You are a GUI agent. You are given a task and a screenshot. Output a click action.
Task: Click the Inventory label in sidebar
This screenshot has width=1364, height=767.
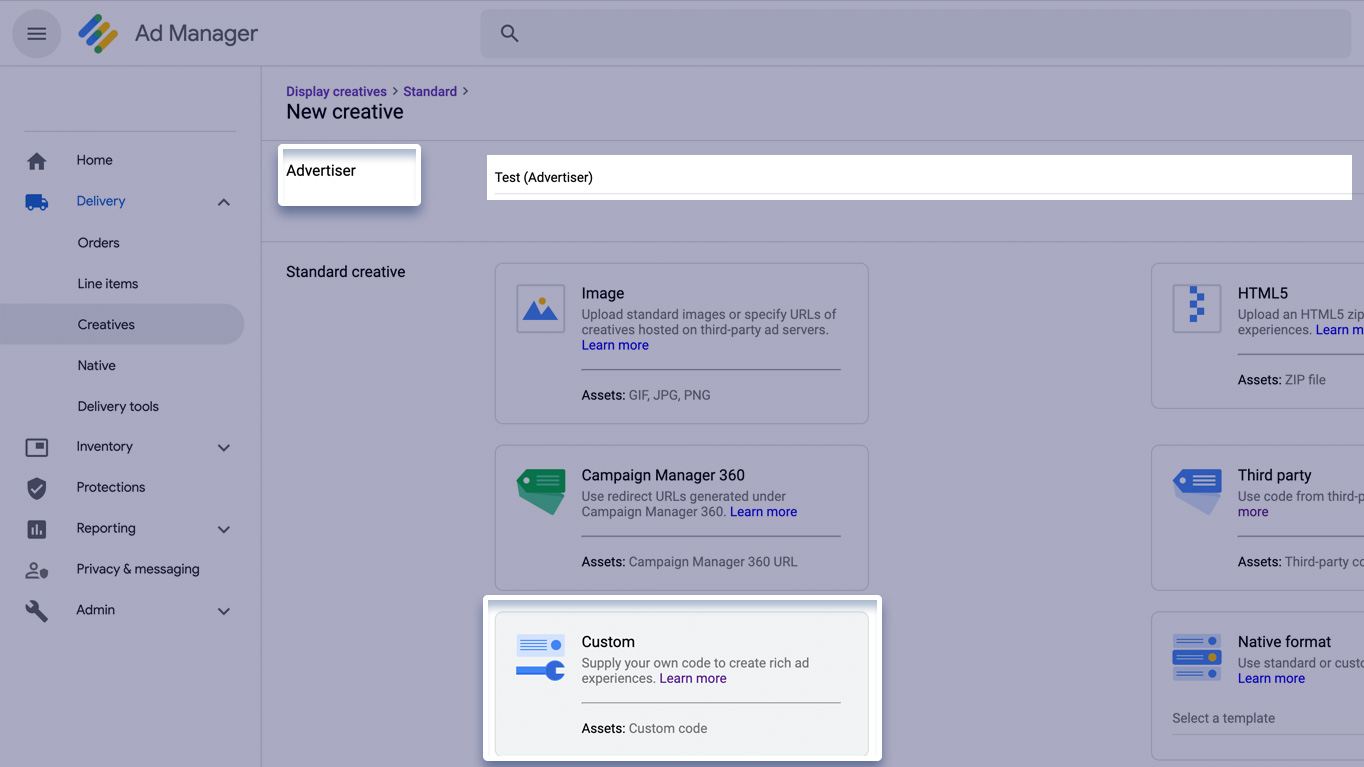(105, 447)
